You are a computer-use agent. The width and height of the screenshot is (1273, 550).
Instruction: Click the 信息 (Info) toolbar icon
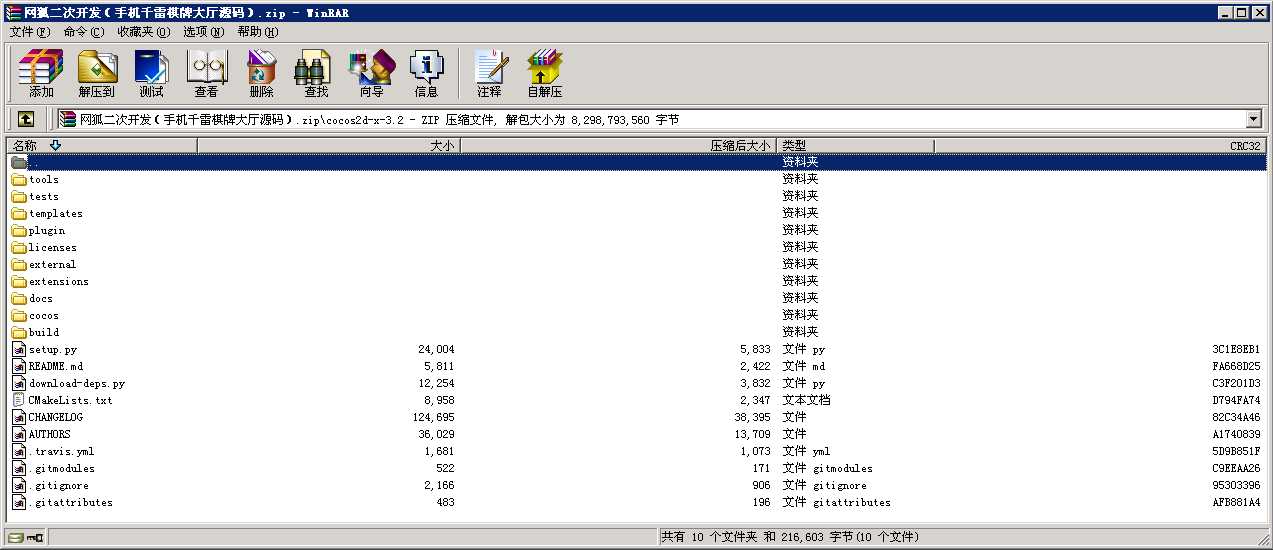click(x=426, y=73)
